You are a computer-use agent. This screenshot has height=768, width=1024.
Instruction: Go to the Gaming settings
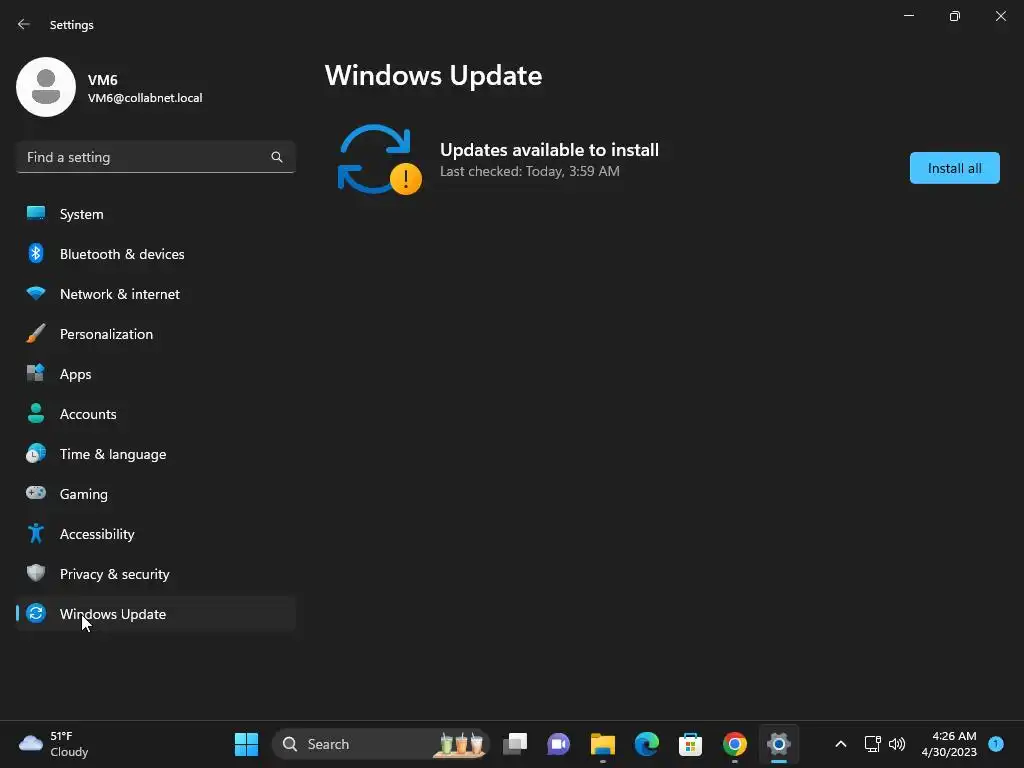[x=155, y=494]
